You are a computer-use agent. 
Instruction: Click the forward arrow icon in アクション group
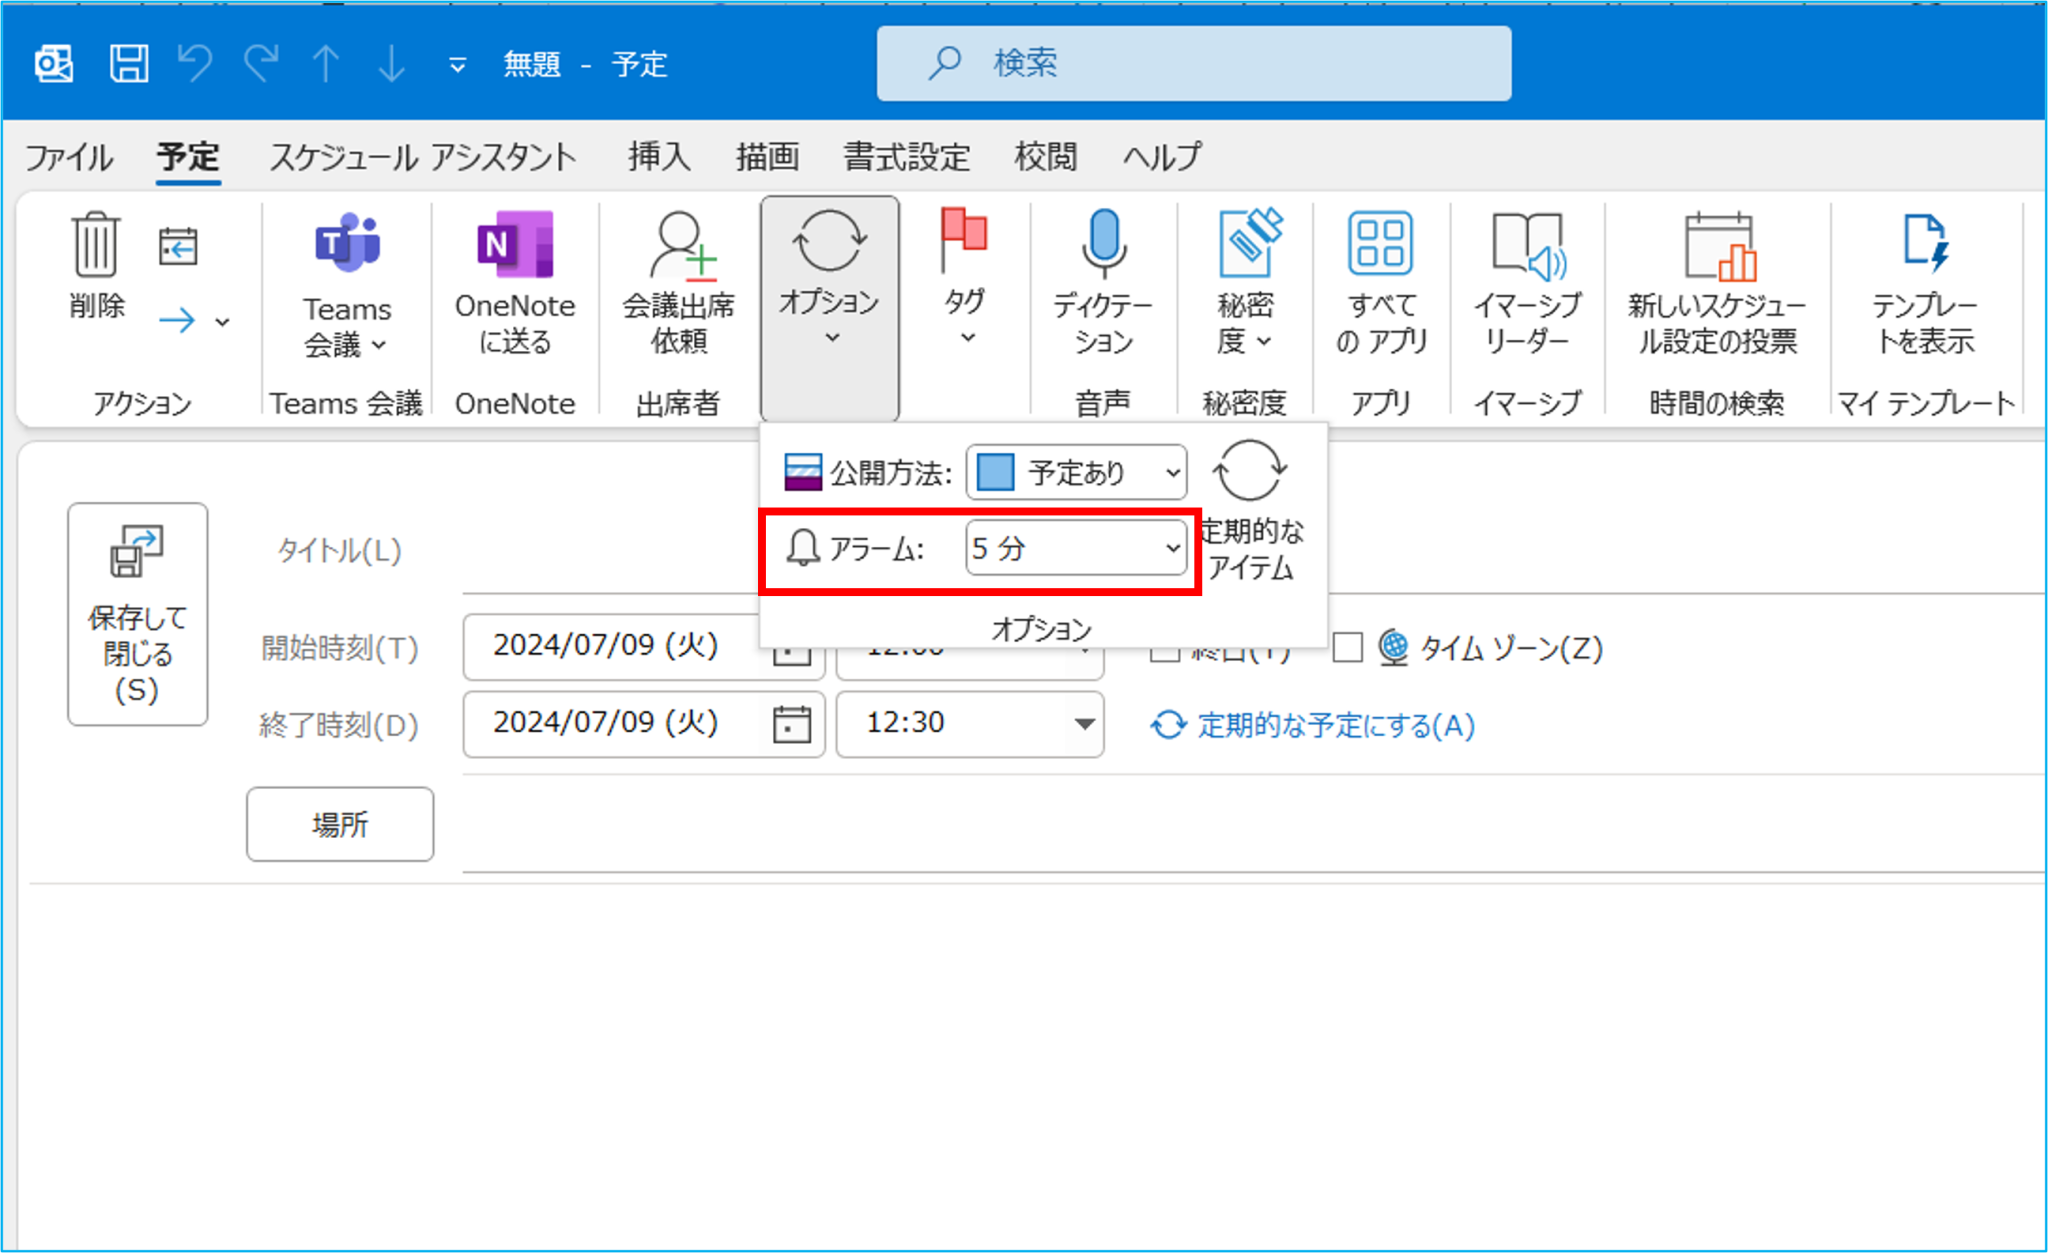pos(177,321)
